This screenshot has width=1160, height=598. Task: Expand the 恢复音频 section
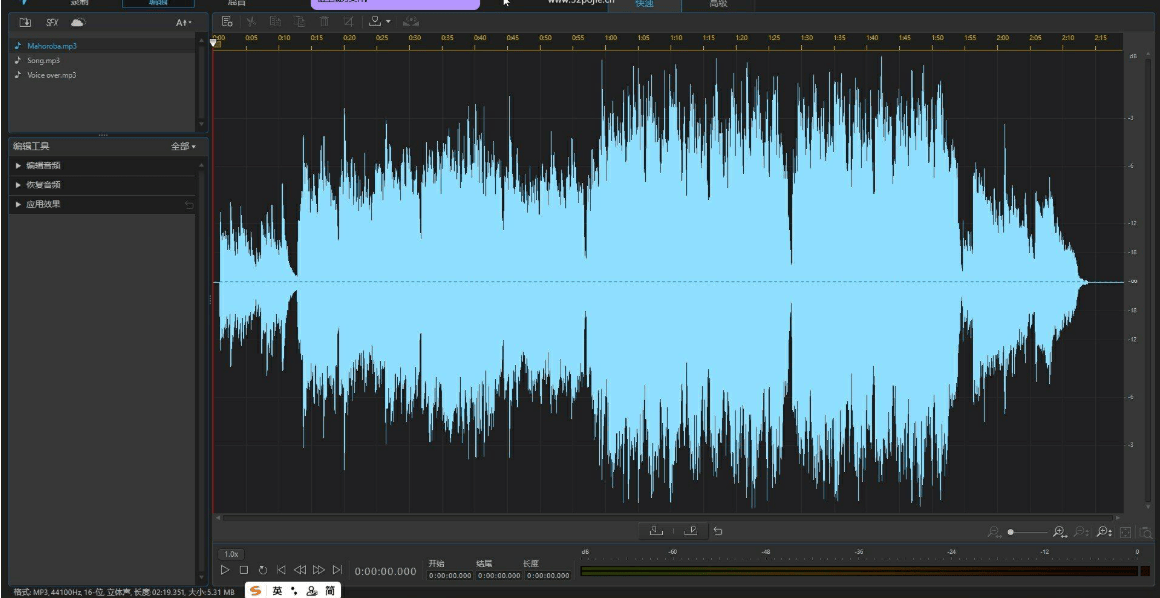pyautogui.click(x=44, y=185)
